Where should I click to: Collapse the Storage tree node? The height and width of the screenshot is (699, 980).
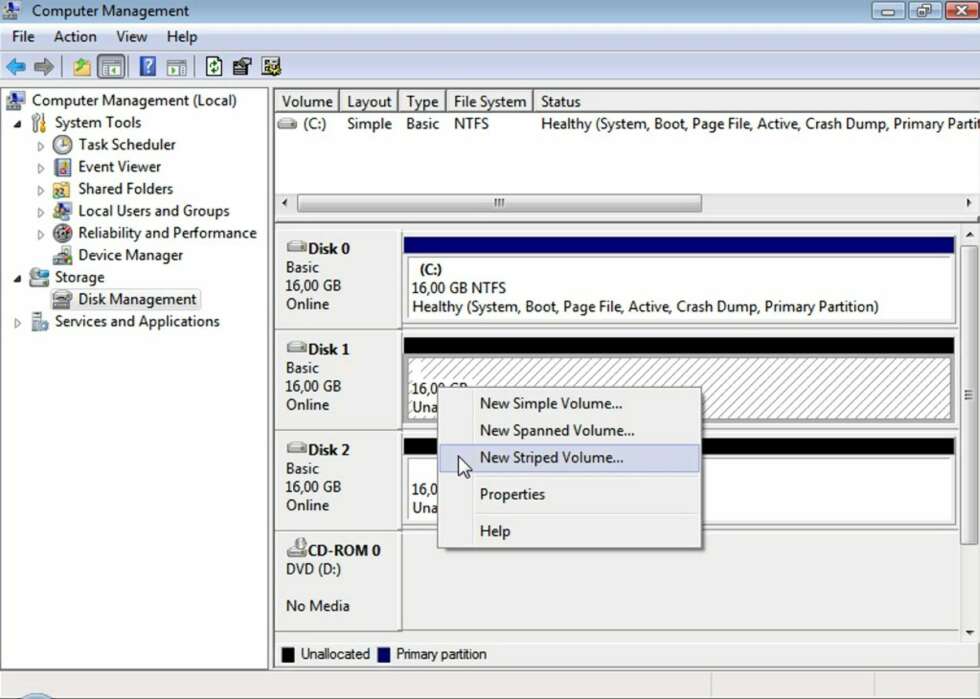tap(18, 278)
